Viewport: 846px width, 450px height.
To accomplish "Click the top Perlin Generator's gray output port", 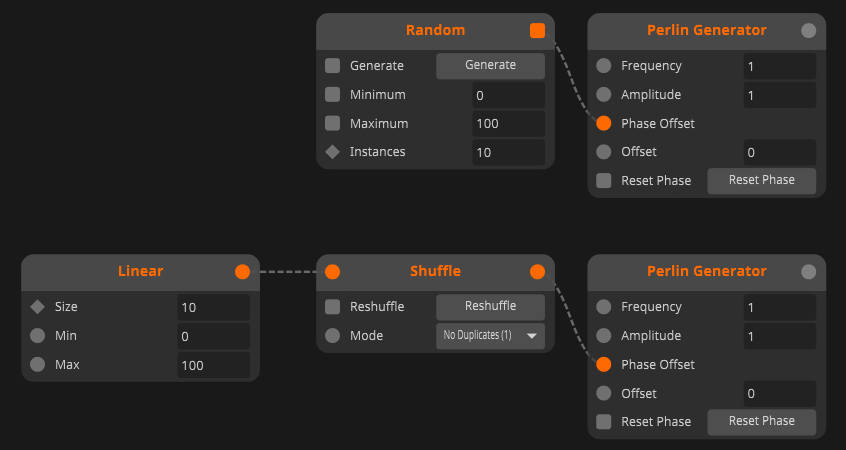I will 809,31.
